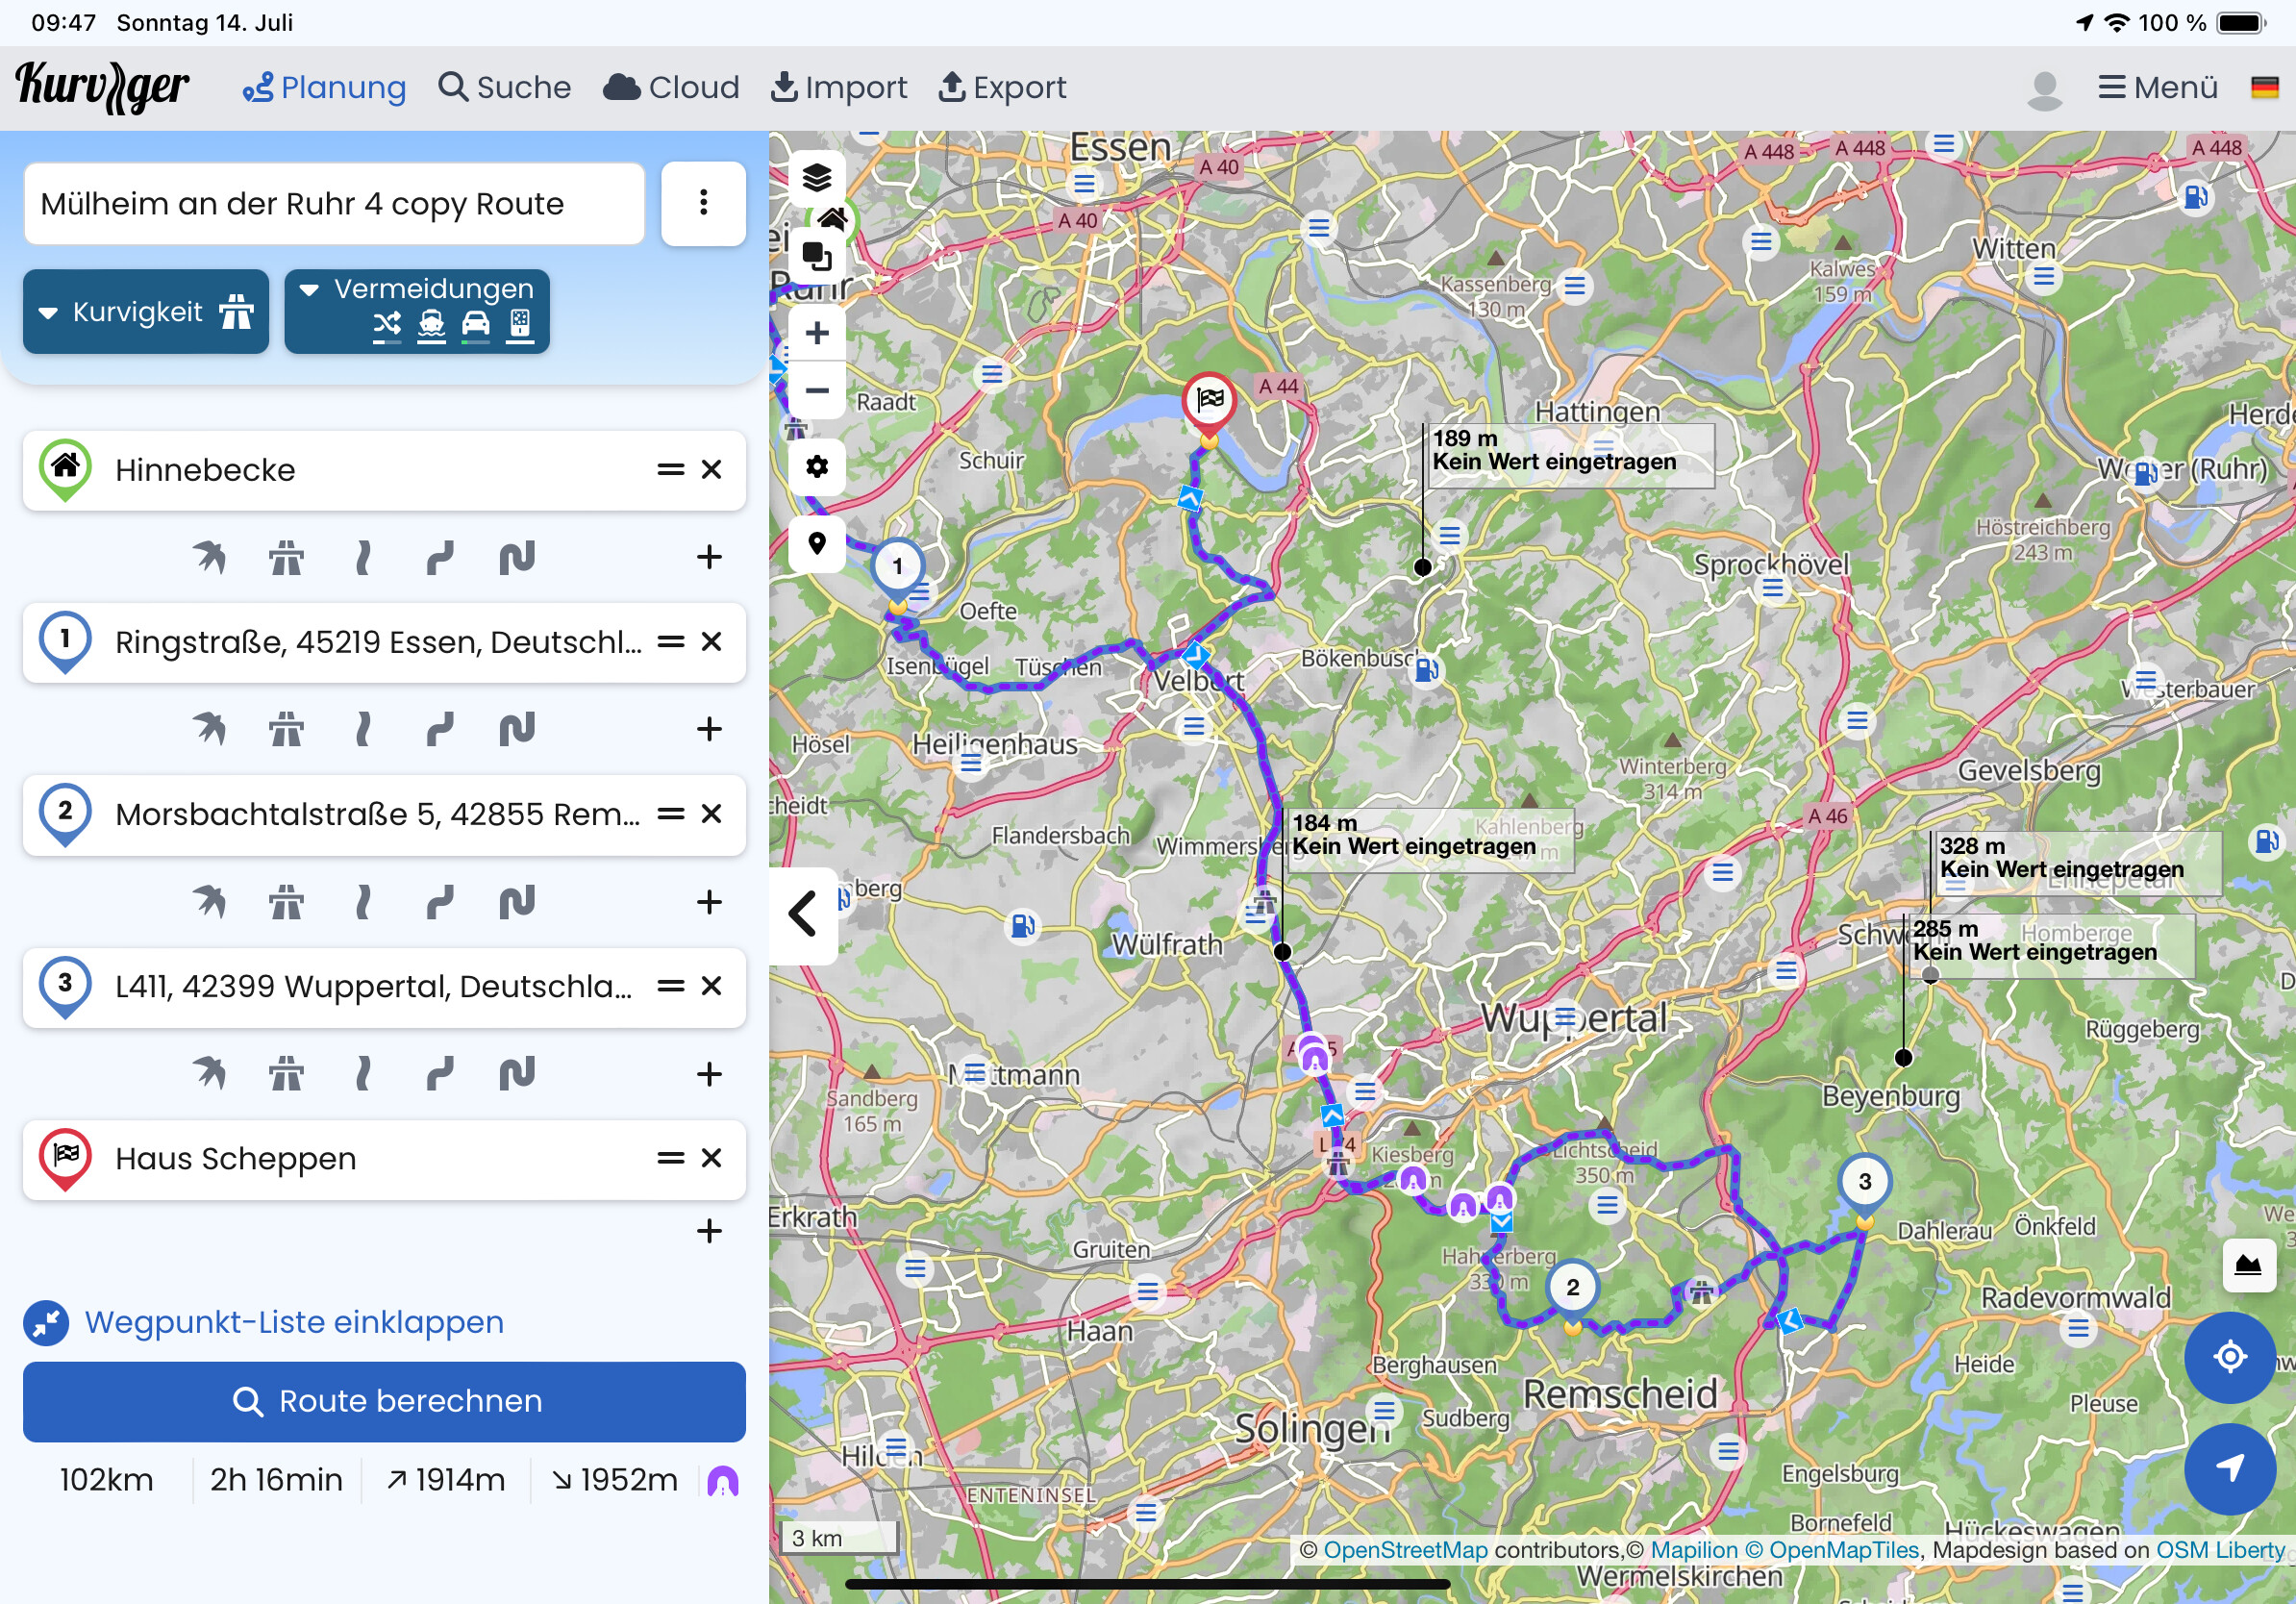Screen dimensions: 2296x1604
Task: Start navigation with arrow button
Action: (x=2229, y=1468)
